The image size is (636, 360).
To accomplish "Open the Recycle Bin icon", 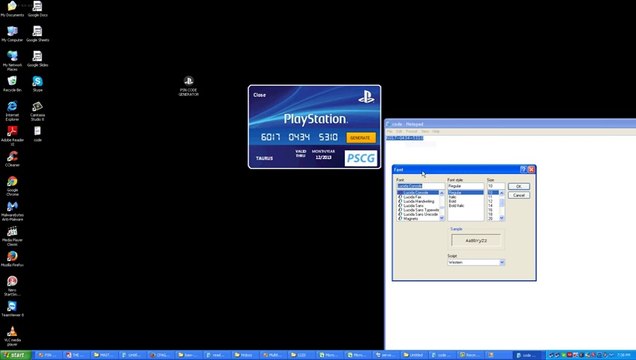I will click(12, 84).
